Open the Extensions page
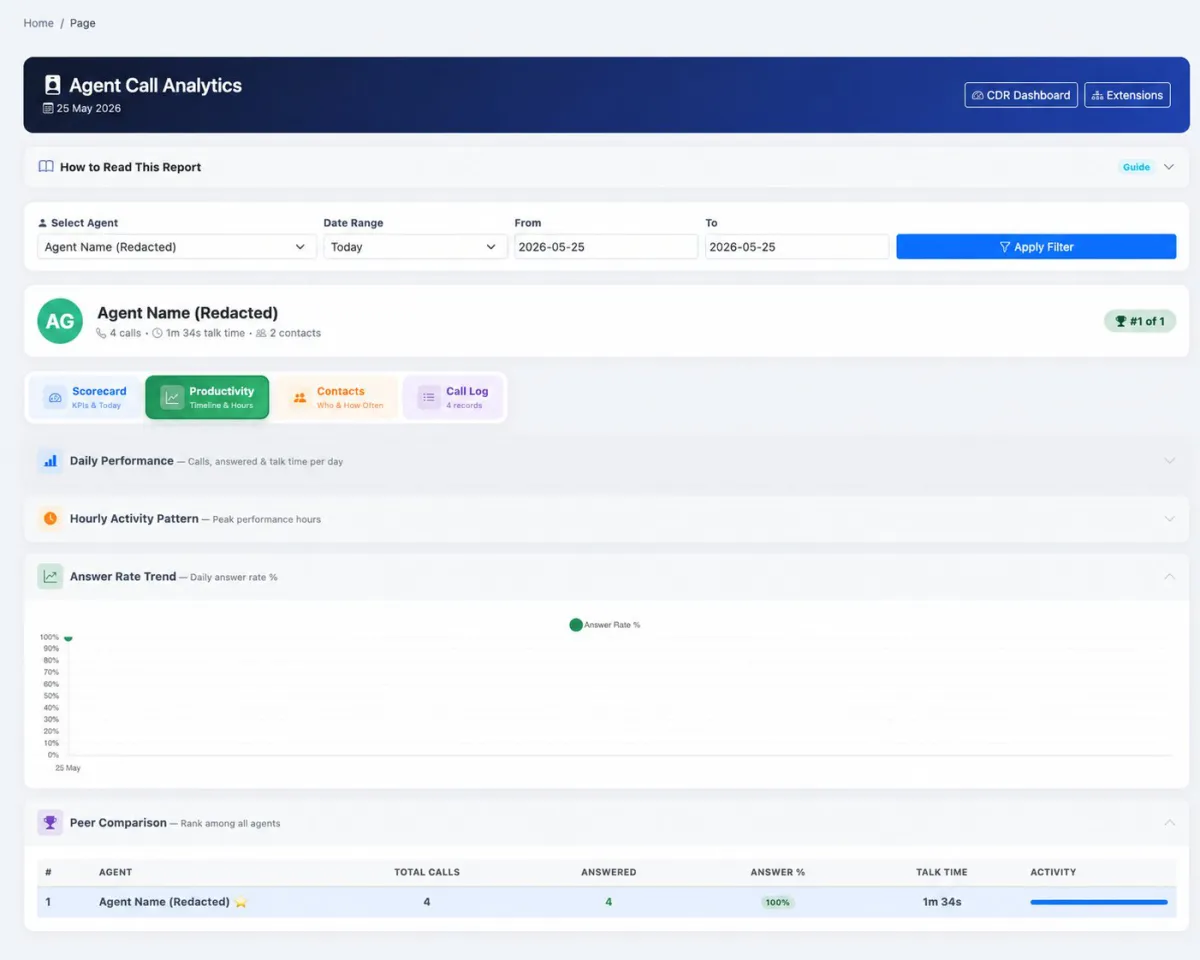The width and height of the screenshot is (1200, 960). (x=1127, y=95)
